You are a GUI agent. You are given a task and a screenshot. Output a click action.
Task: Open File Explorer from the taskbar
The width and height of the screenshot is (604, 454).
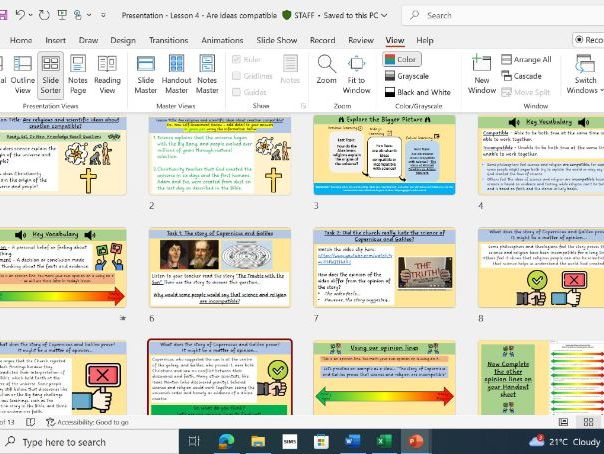258,441
